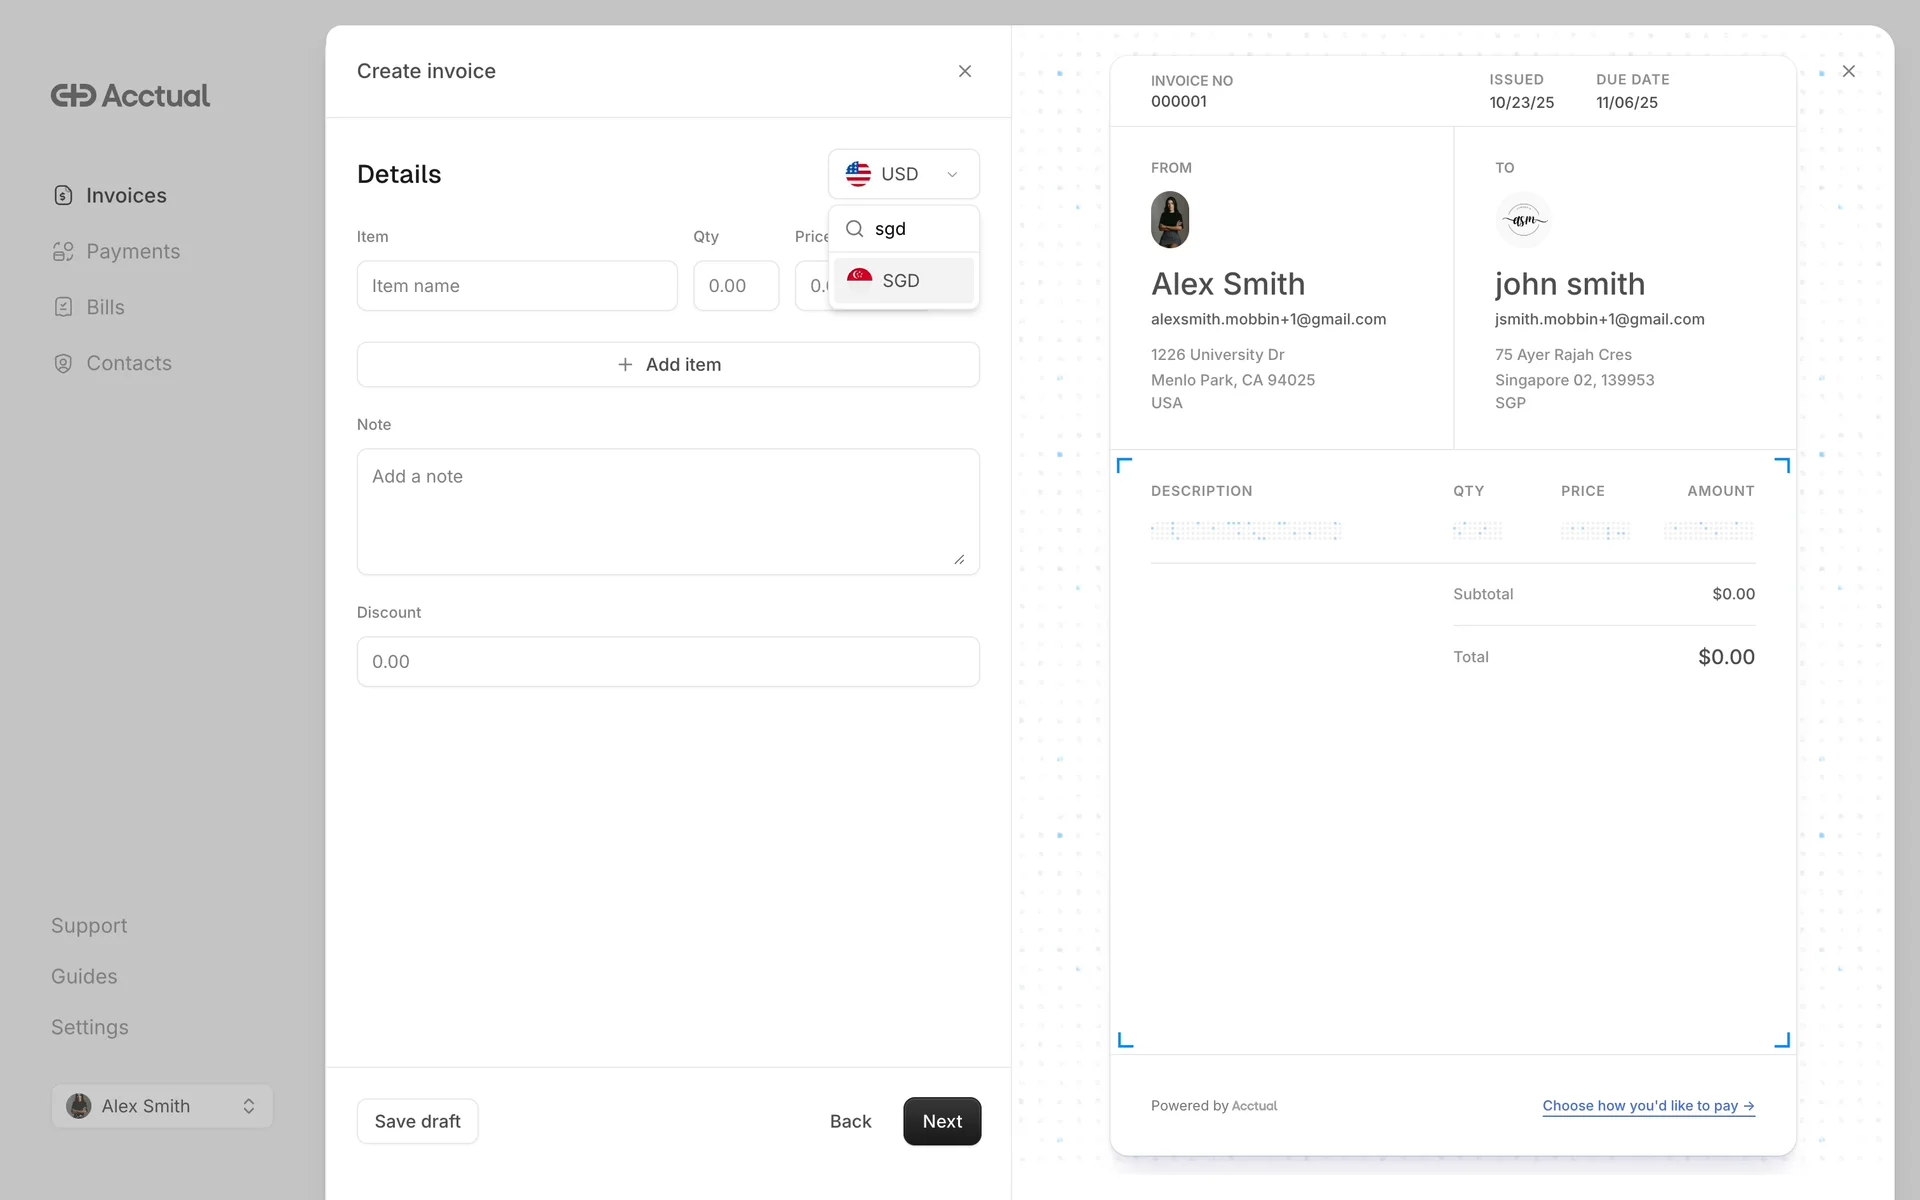Save invoice as draft
This screenshot has height=1200, width=1920.
tap(417, 1121)
